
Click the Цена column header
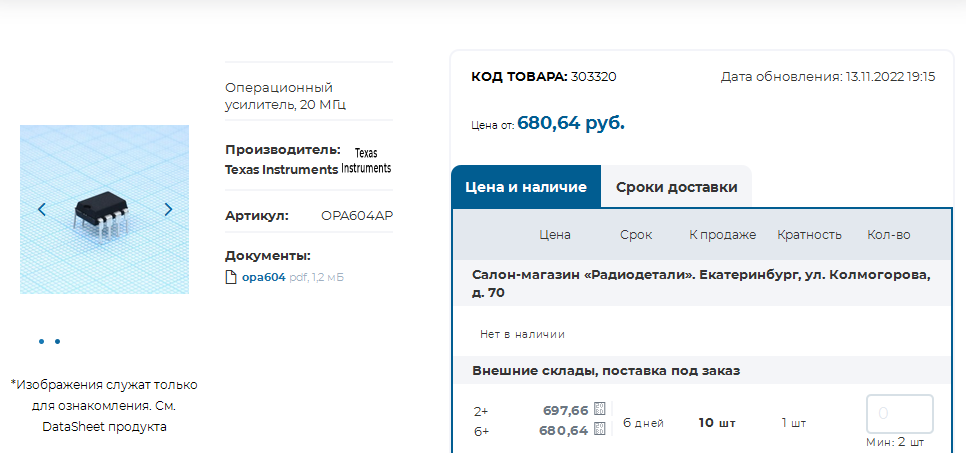click(x=554, y=235)
